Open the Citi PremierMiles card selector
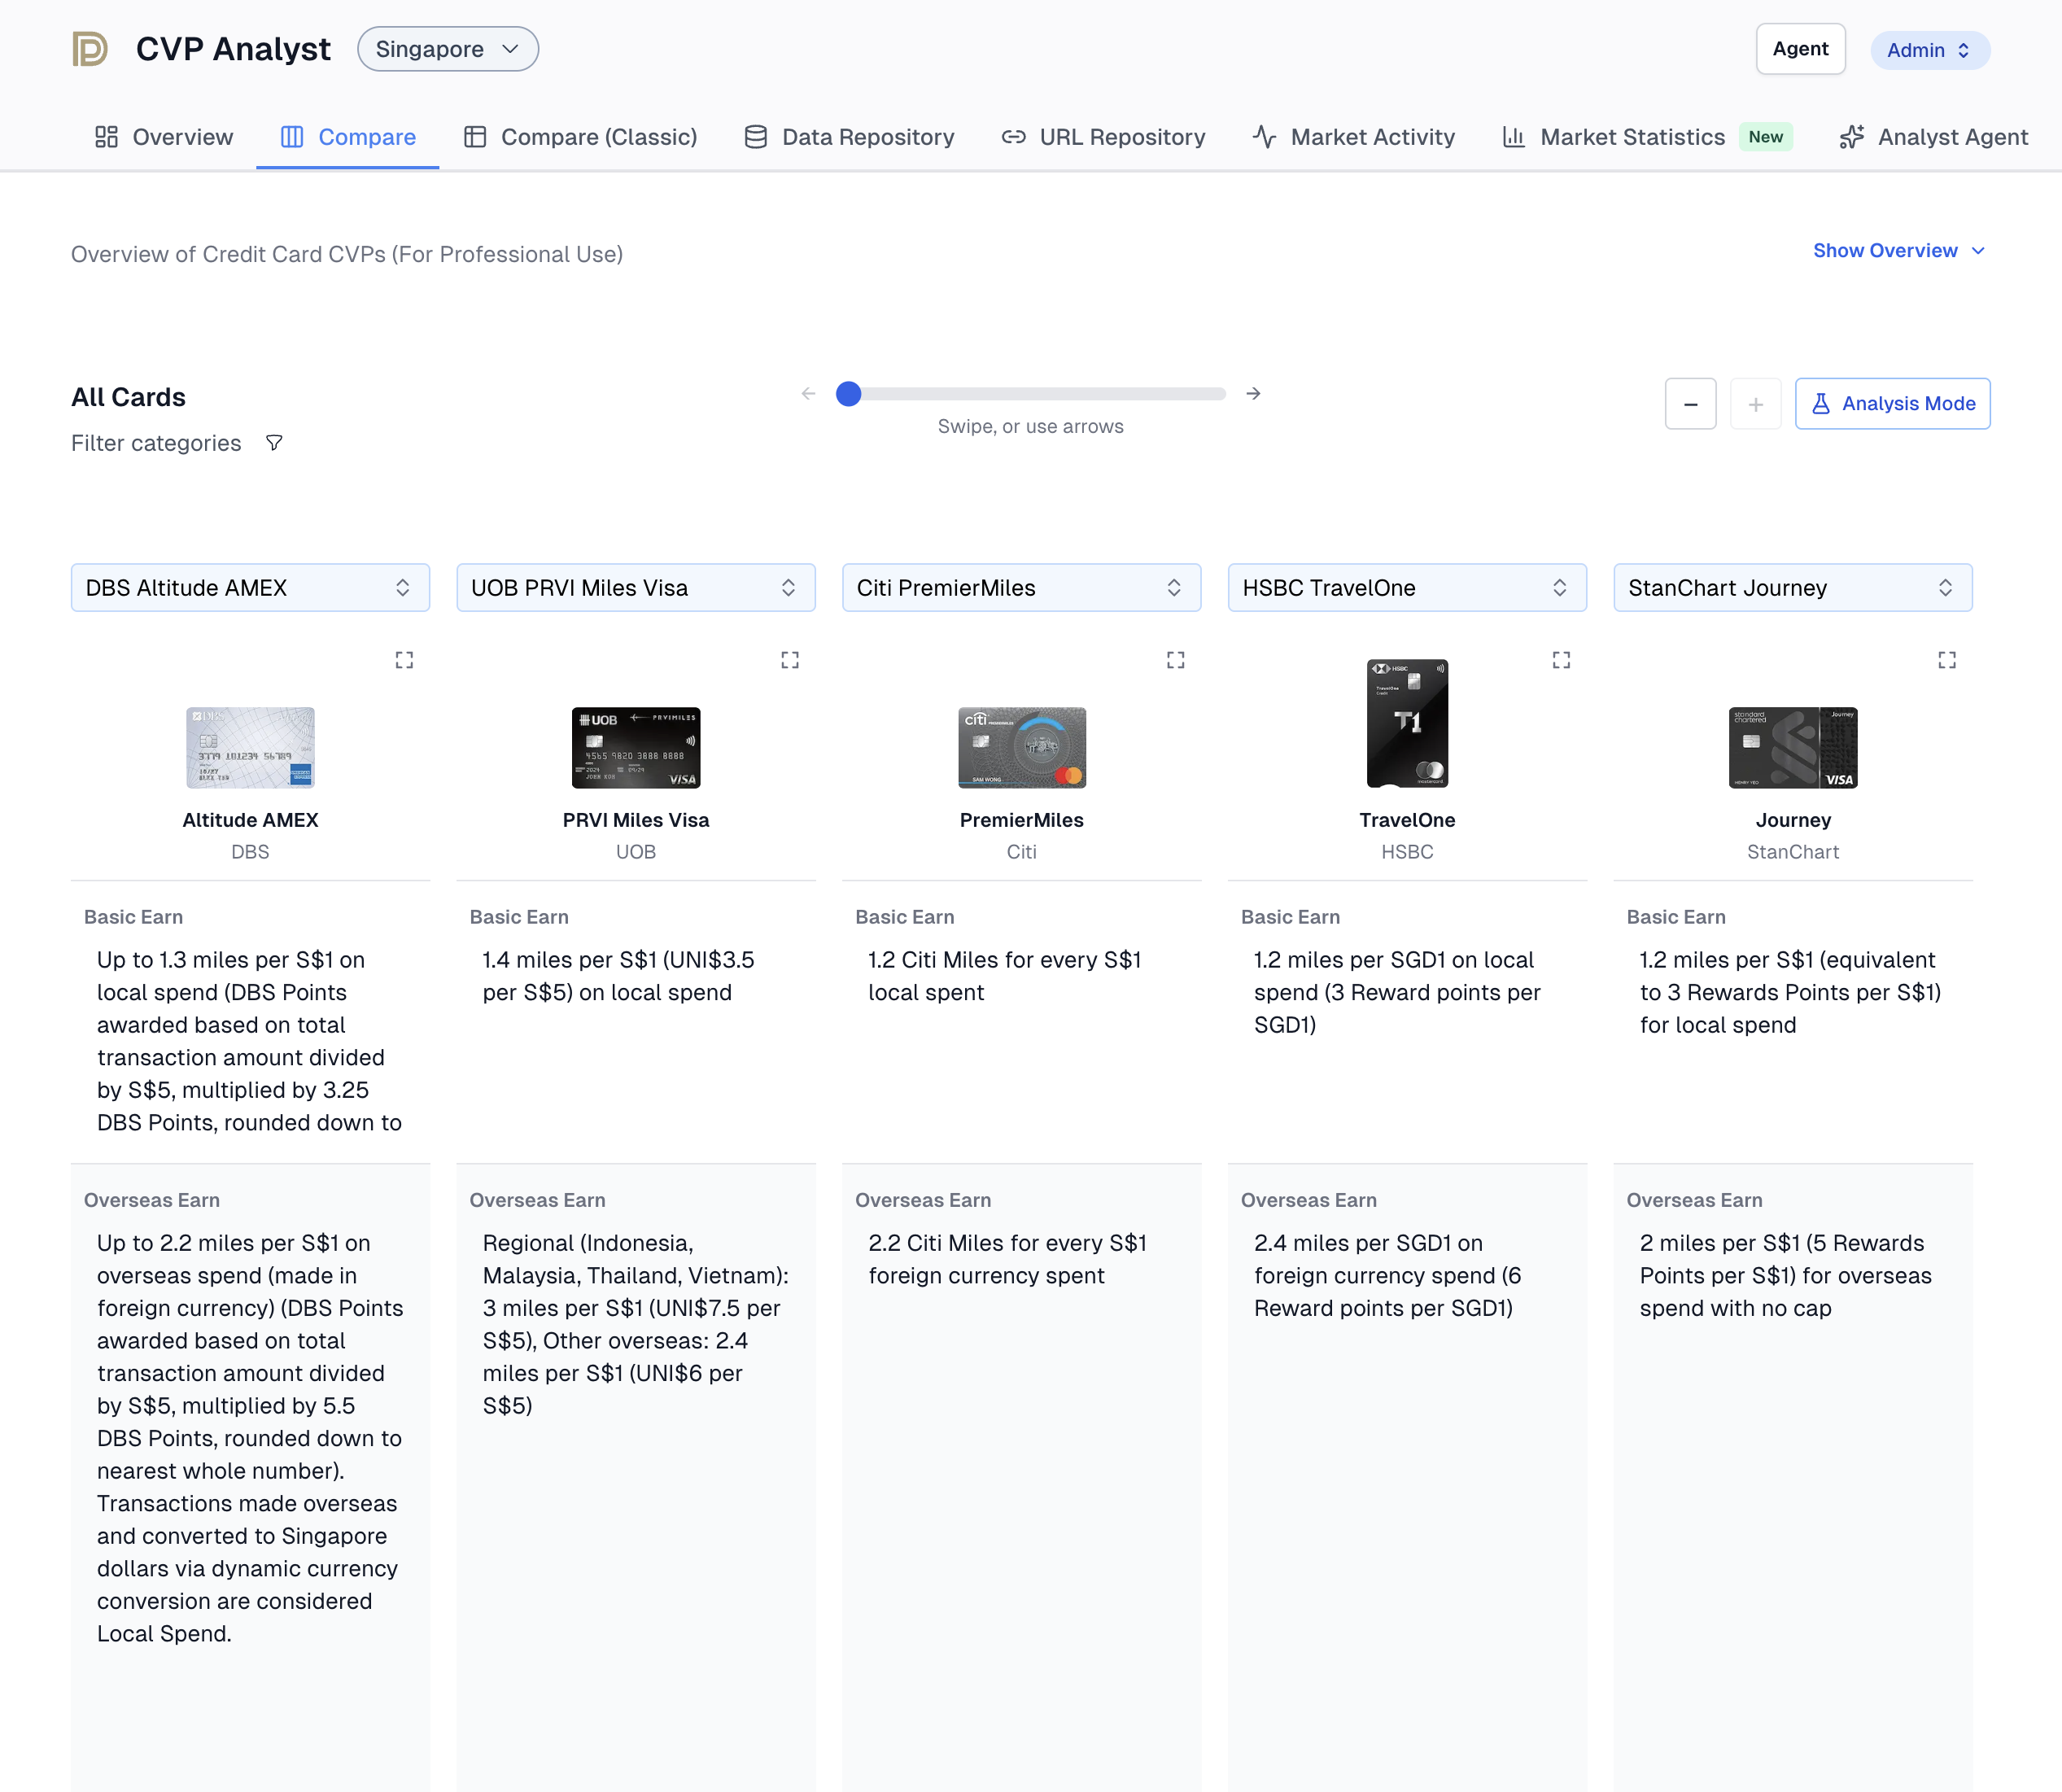The width and height of the screenshot is (2062, 1792). click(x=1022, y=588)
